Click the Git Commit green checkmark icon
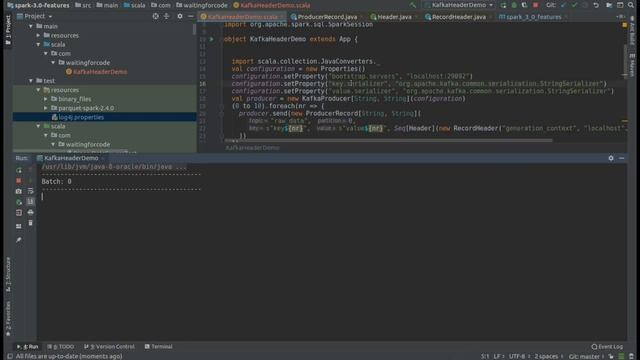This screenshot has width=640, height=360. pyautogui.click(x=574, y=5)
